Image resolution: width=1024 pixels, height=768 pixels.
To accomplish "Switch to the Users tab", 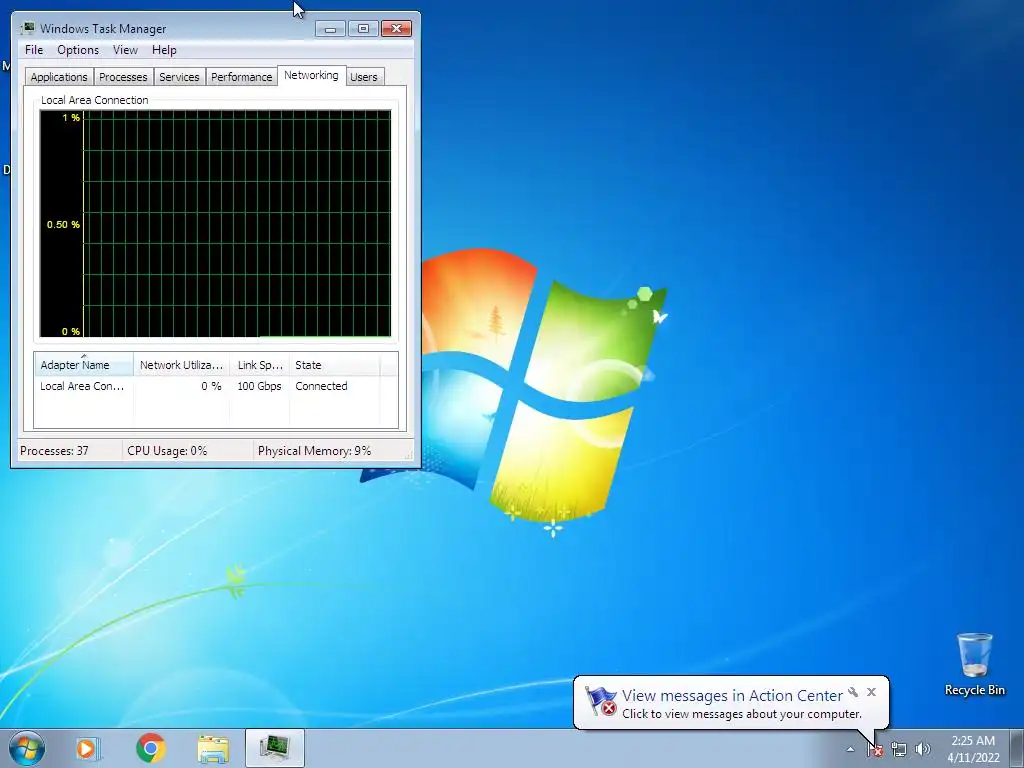I will (x=364, y=77).
